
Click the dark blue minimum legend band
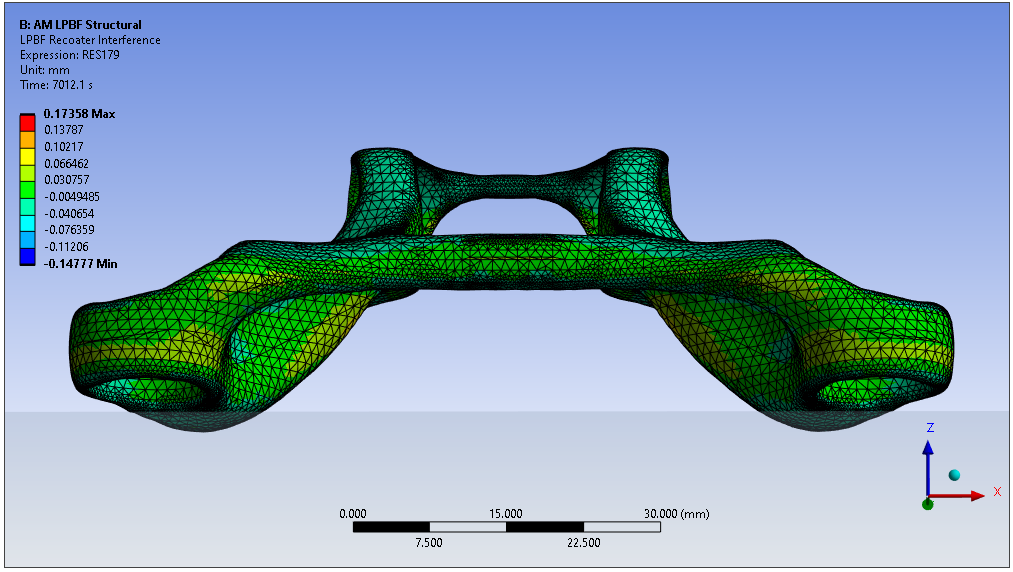pos(27,257)
